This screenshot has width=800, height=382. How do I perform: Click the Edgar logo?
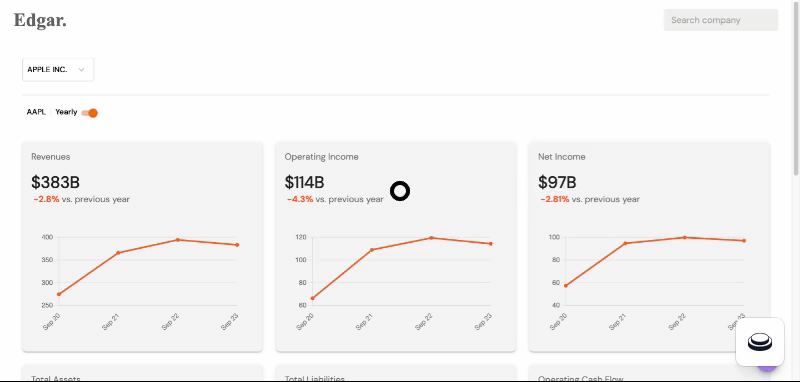pyautogui.click(x=40, y=20)
